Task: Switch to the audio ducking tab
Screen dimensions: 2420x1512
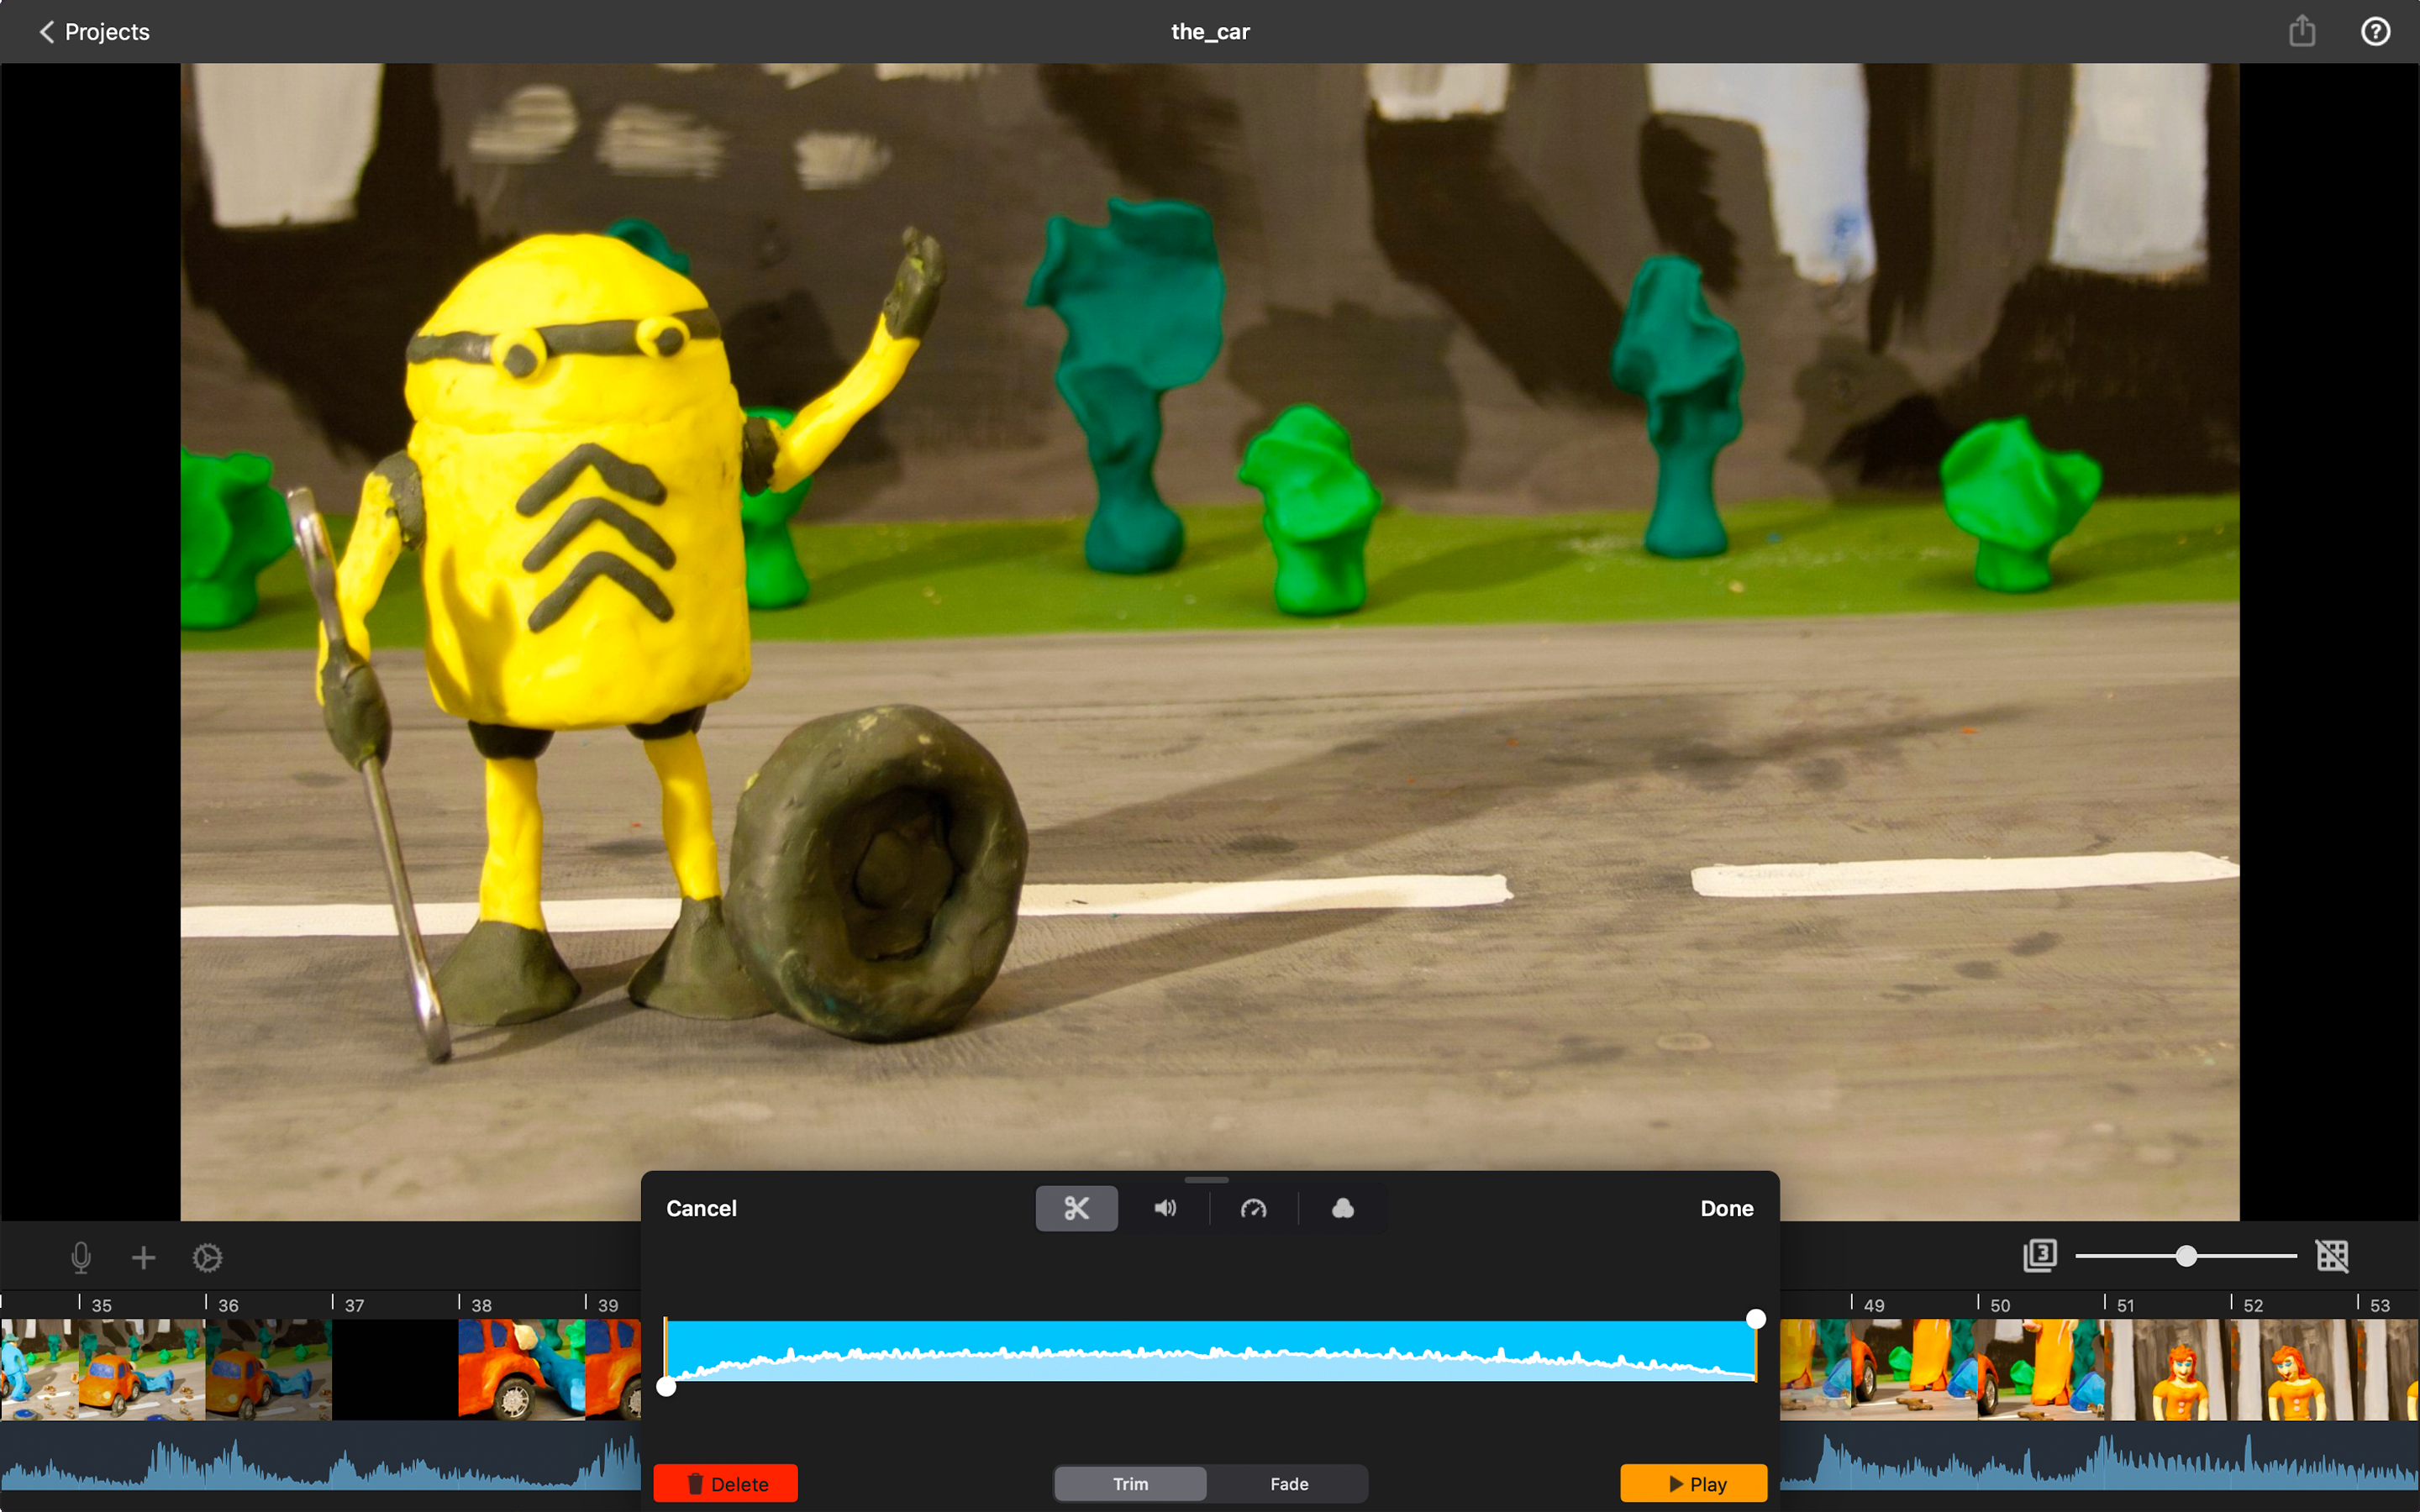Action: pos(1342,1208)
